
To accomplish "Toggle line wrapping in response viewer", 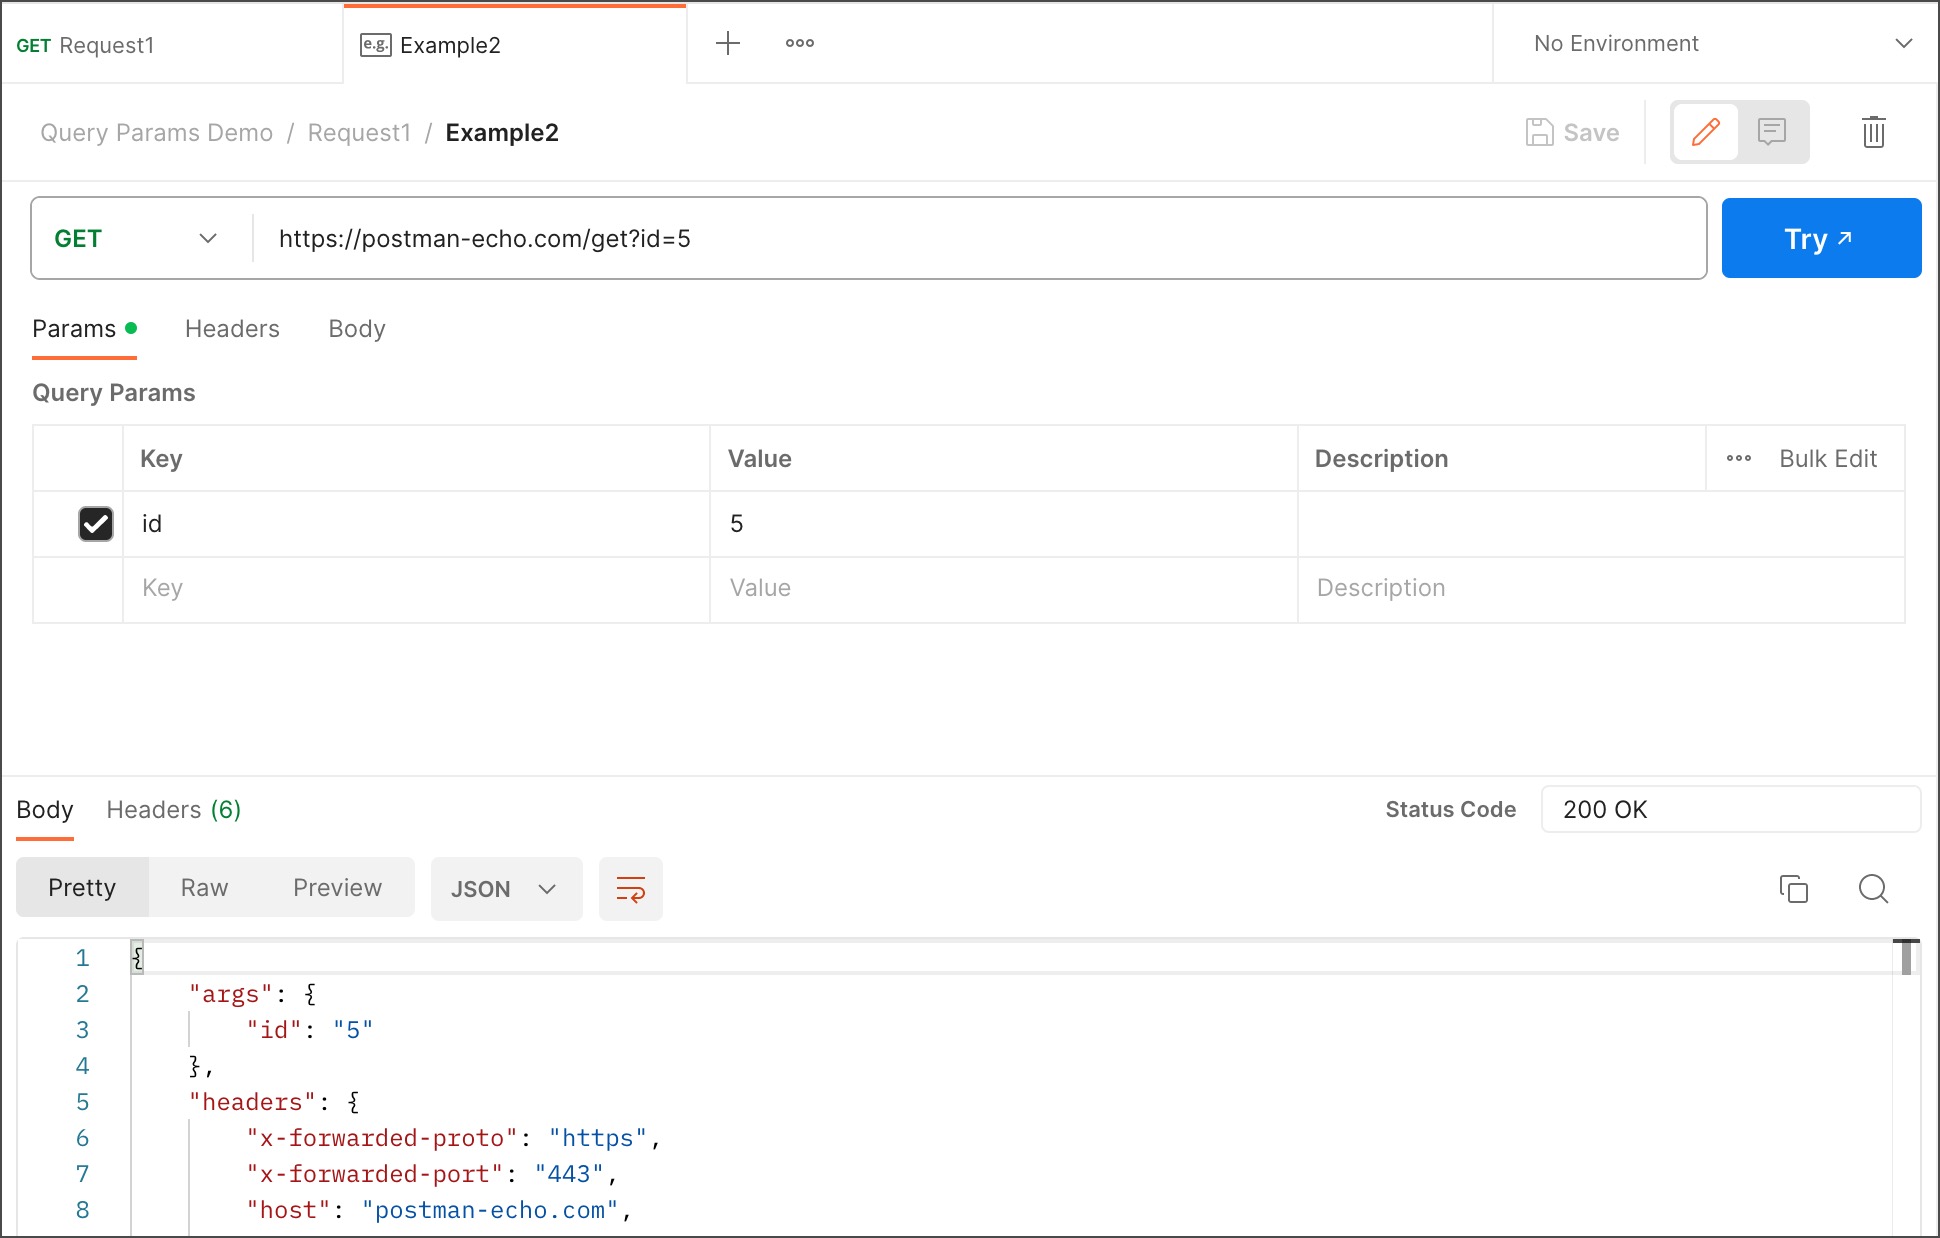I will click(x=630, y=888).
